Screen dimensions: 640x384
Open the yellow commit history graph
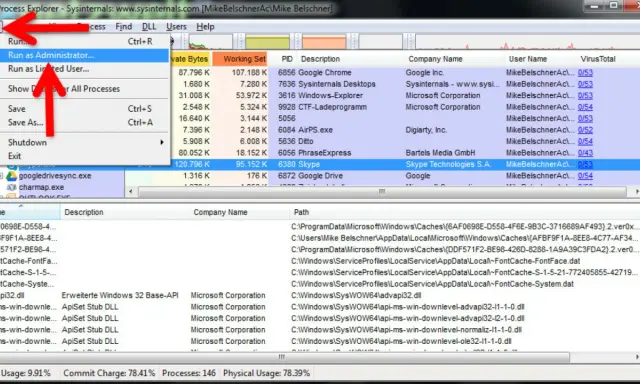(x=267, y=42)
